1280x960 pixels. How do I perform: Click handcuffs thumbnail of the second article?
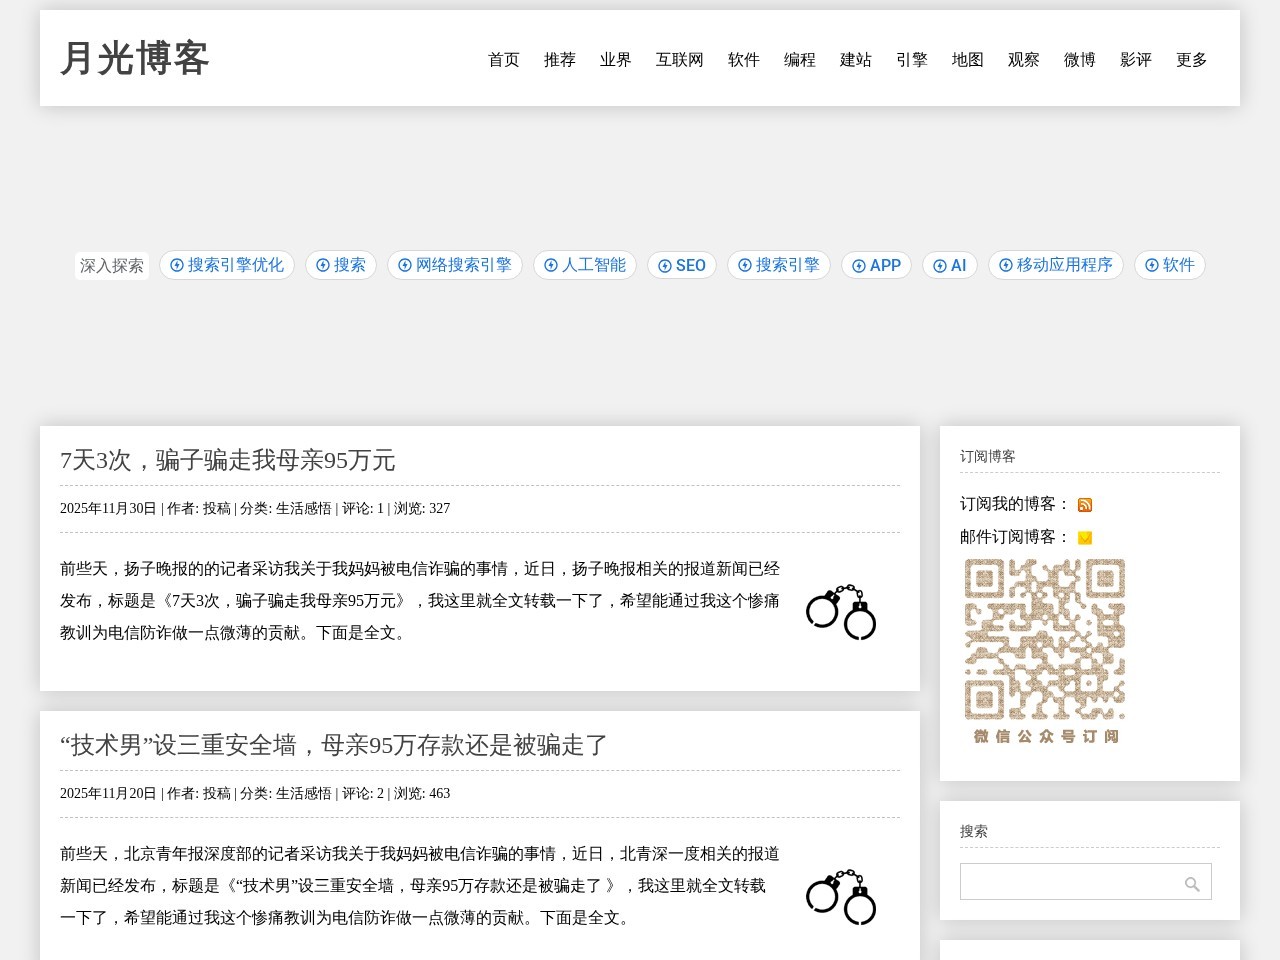tap(841, 897)
